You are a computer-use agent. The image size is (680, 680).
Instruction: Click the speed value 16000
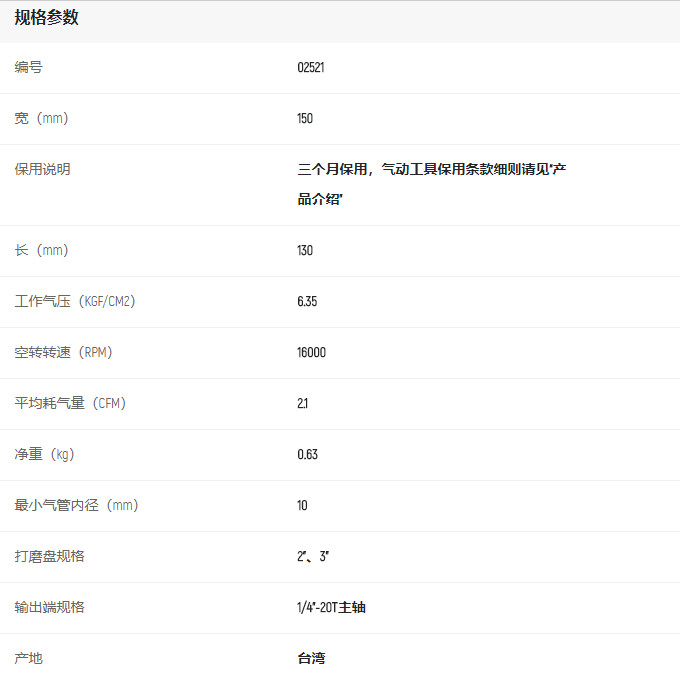[x=311, y=353]
